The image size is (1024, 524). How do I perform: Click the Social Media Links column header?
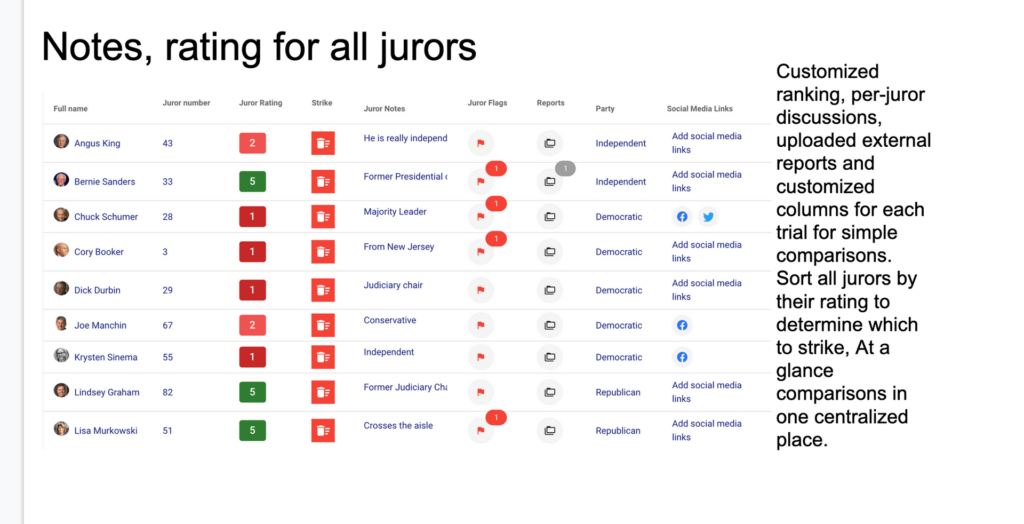[699, 109]
